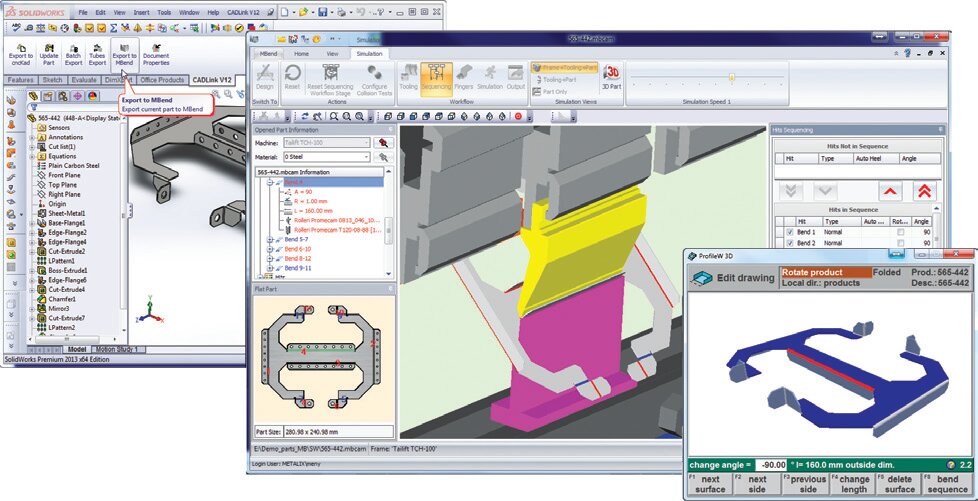This screenshot has height=501, width=978.
Task: Move hit up with single red arrow
Action: pos(889,191)
